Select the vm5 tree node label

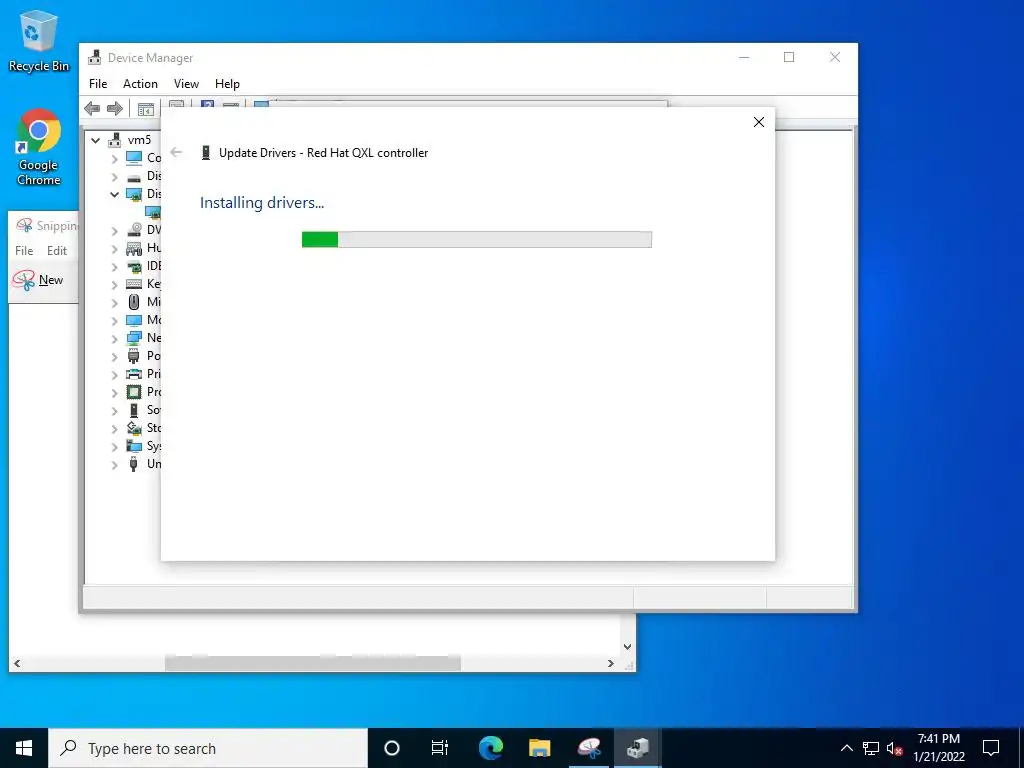click(x=140, y=140)
